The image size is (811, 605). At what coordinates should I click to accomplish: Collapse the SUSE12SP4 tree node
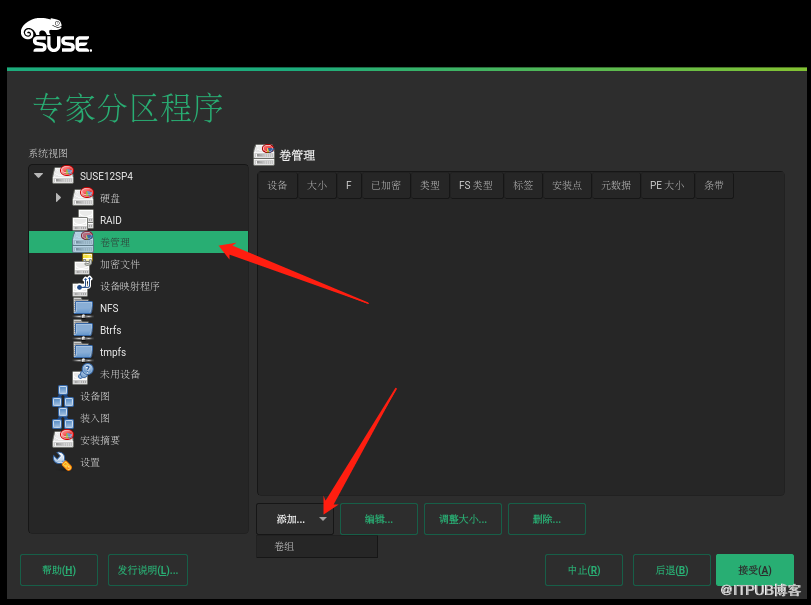38,175
